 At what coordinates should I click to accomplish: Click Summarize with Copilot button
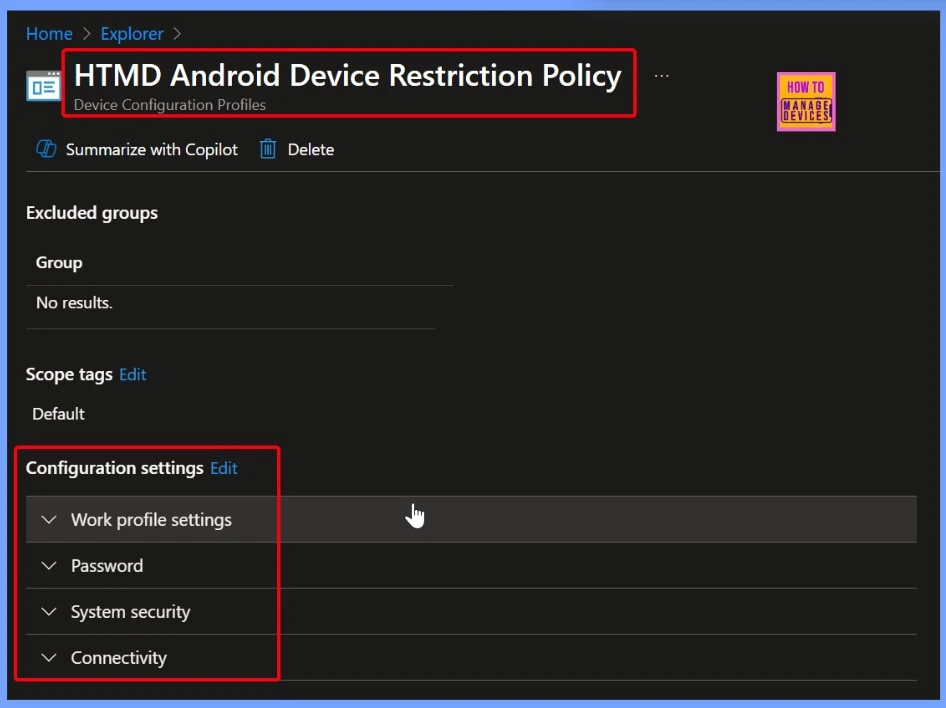click(x=137, y=149)
